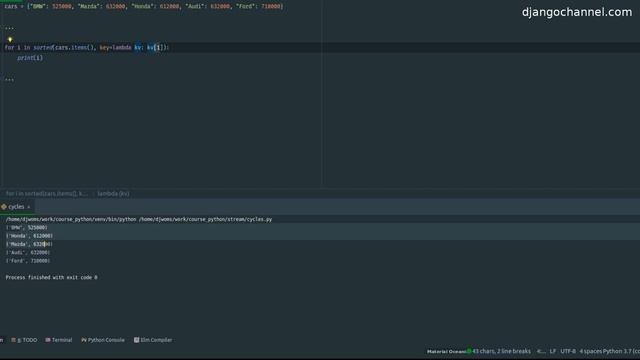Open the Python Console tool window
The image size is (640, 360).
(x=103, y=340)
